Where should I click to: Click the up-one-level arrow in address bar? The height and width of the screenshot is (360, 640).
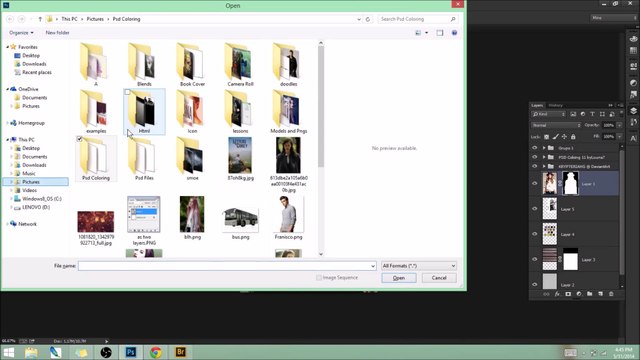pos(40,19)
